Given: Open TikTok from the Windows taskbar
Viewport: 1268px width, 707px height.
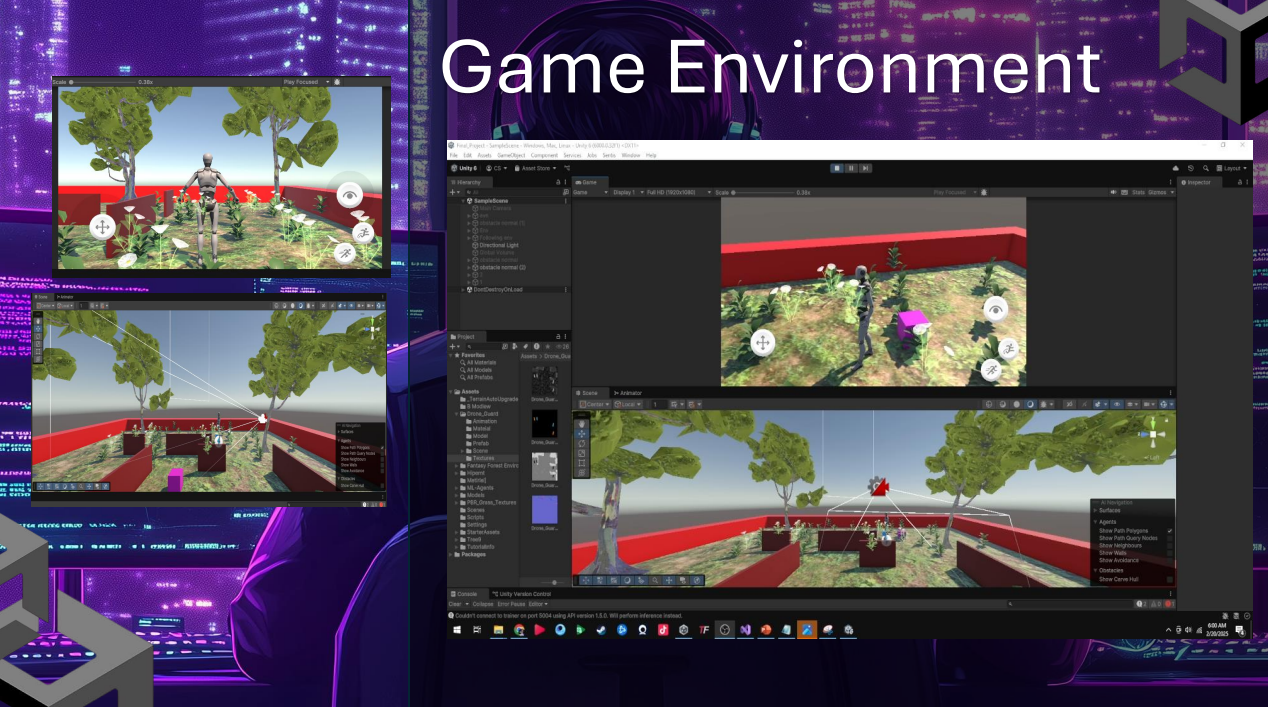Looking at the screenshot, I should coord(662,630).
